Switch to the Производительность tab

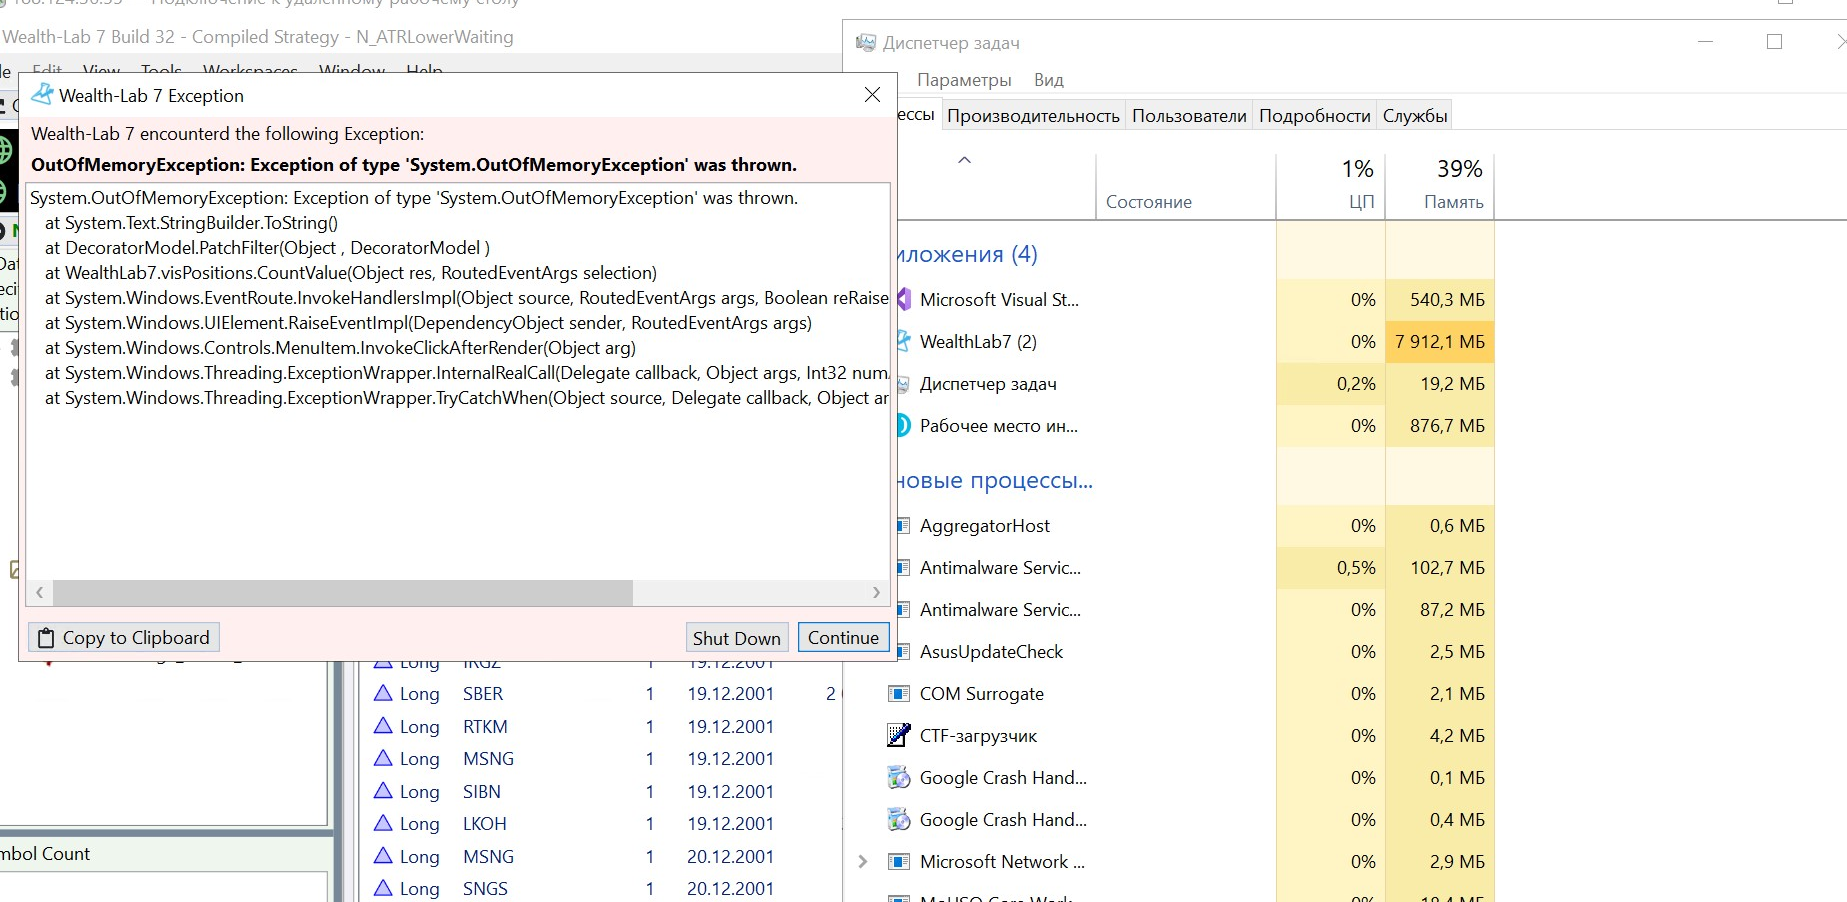[x=1033, y=116]
